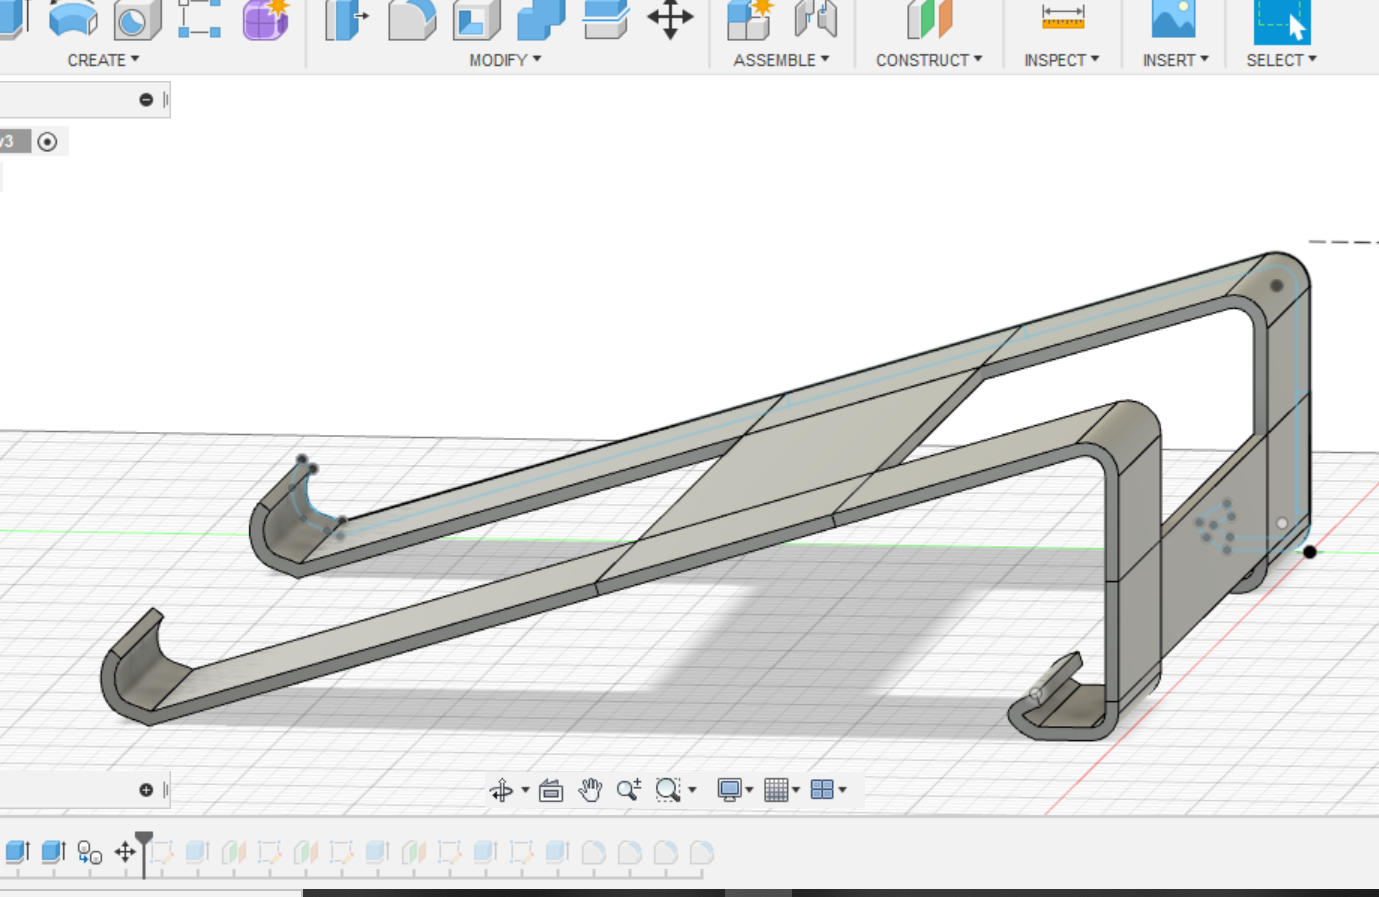1379x897 pixels.
Task: Select the Measure ruler tool
Action: click(1062, 17)
